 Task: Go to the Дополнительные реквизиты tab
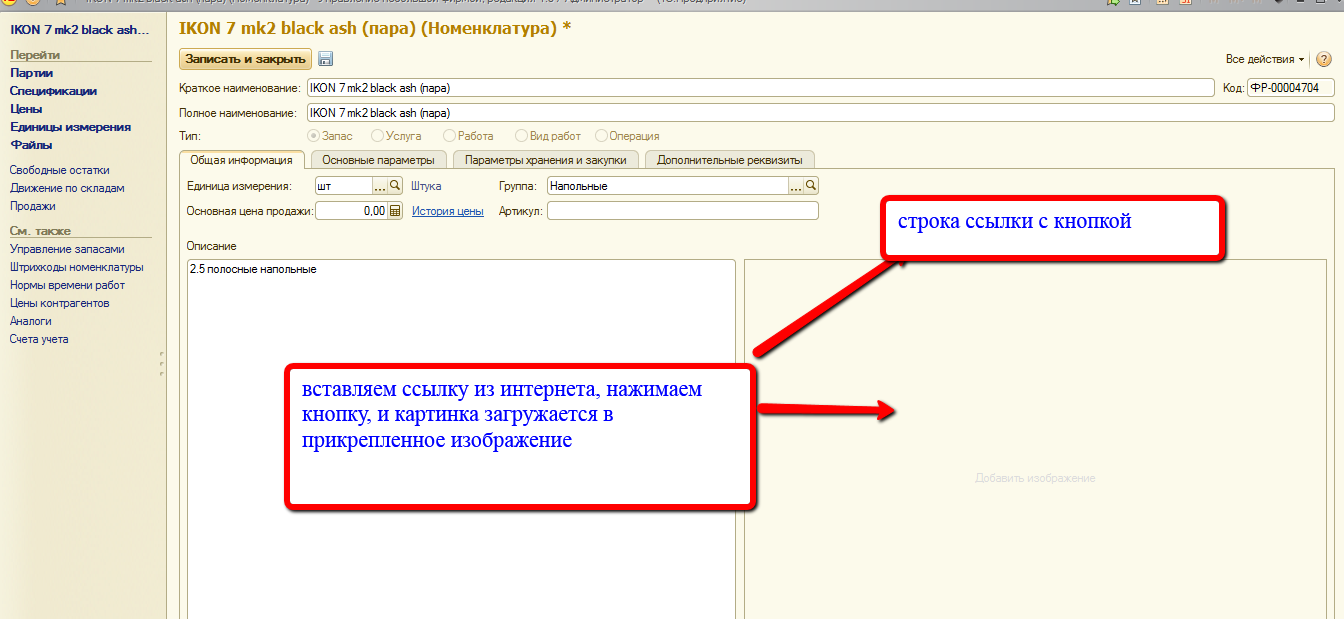[x=729, y=160]
